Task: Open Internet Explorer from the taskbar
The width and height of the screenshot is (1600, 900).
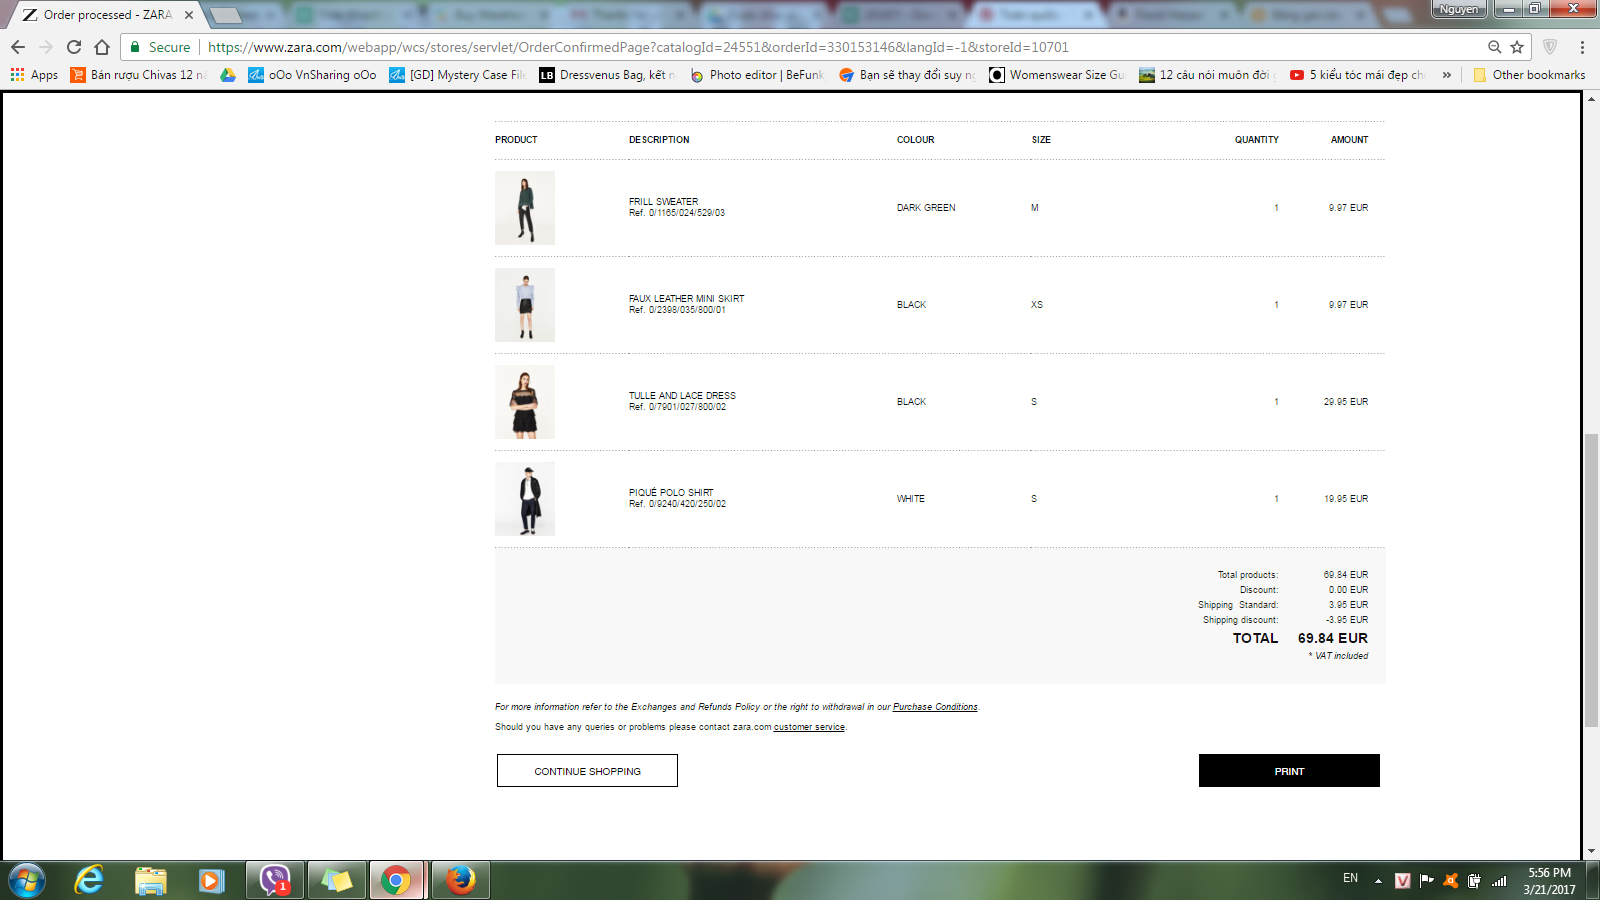Action: [x=89, y=880]
